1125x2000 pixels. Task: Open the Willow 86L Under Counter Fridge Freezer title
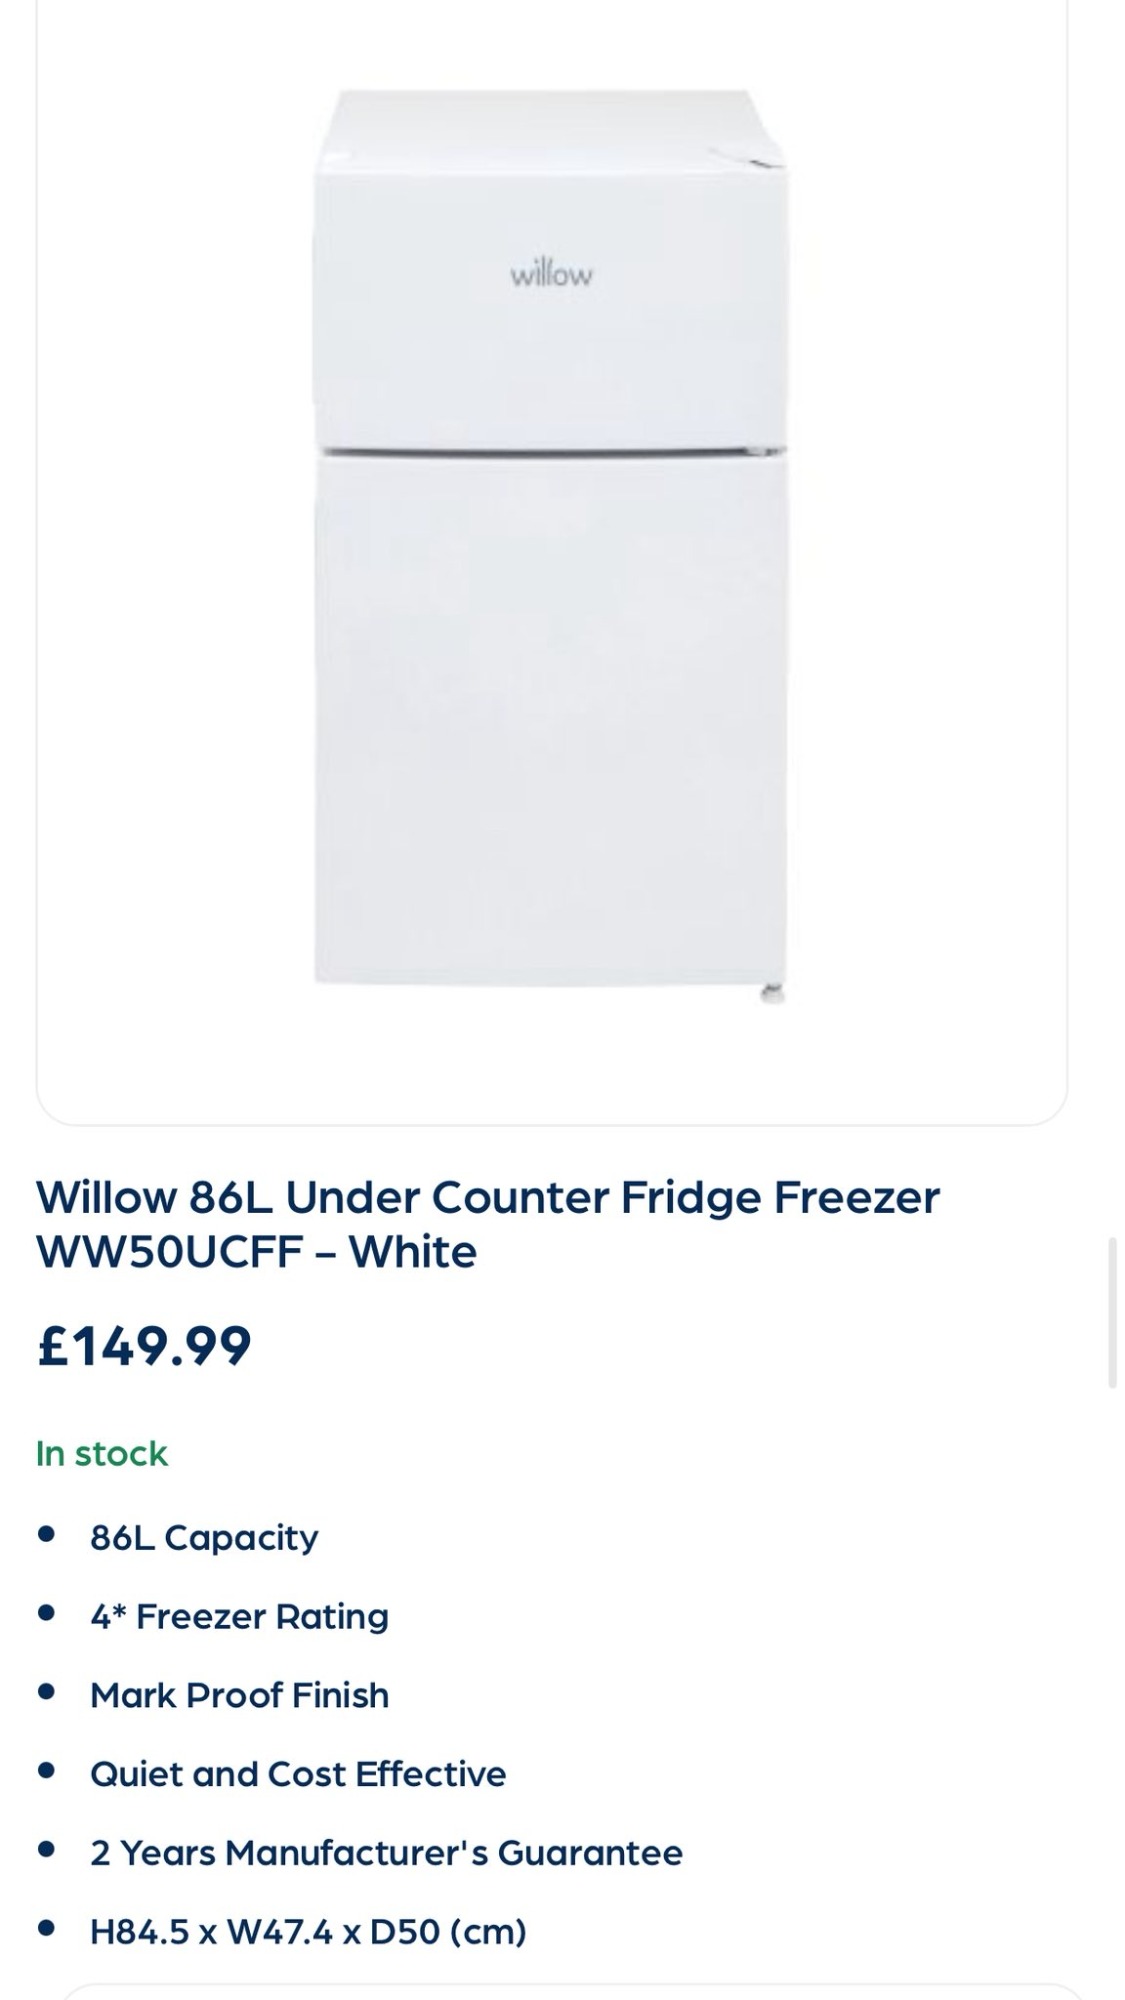488,1197
